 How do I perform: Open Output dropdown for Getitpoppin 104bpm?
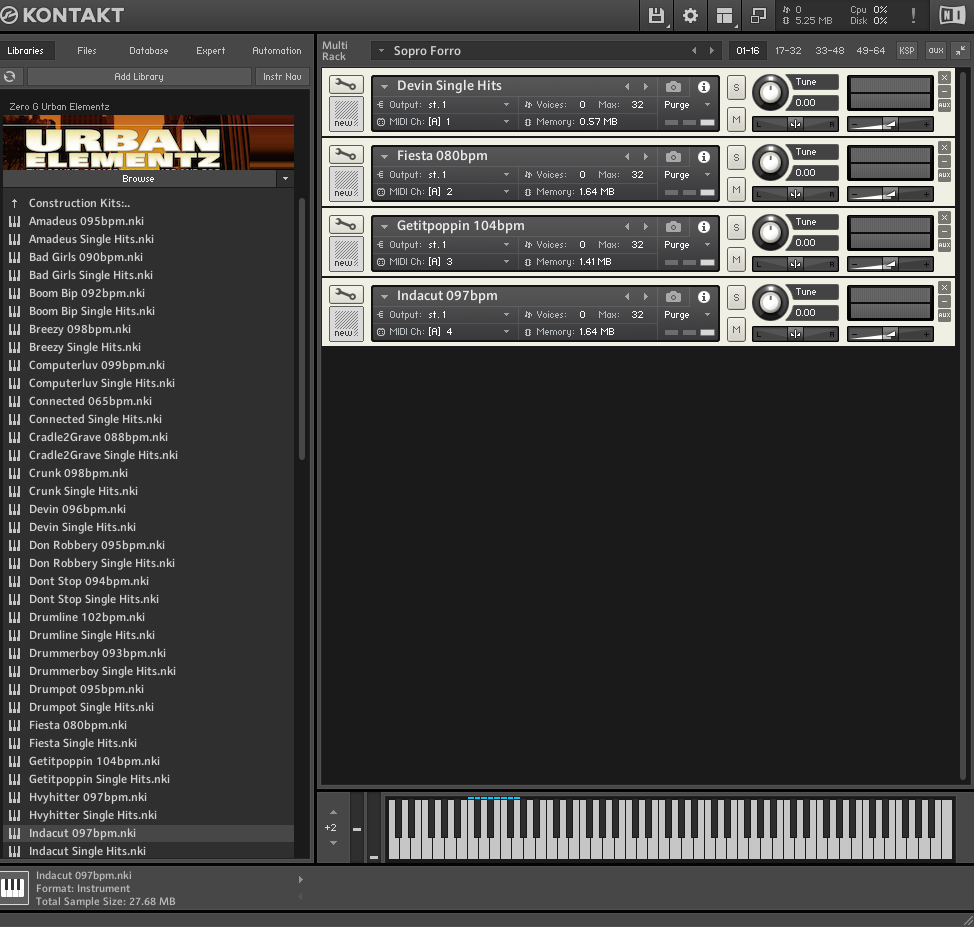tap(506, 245)
